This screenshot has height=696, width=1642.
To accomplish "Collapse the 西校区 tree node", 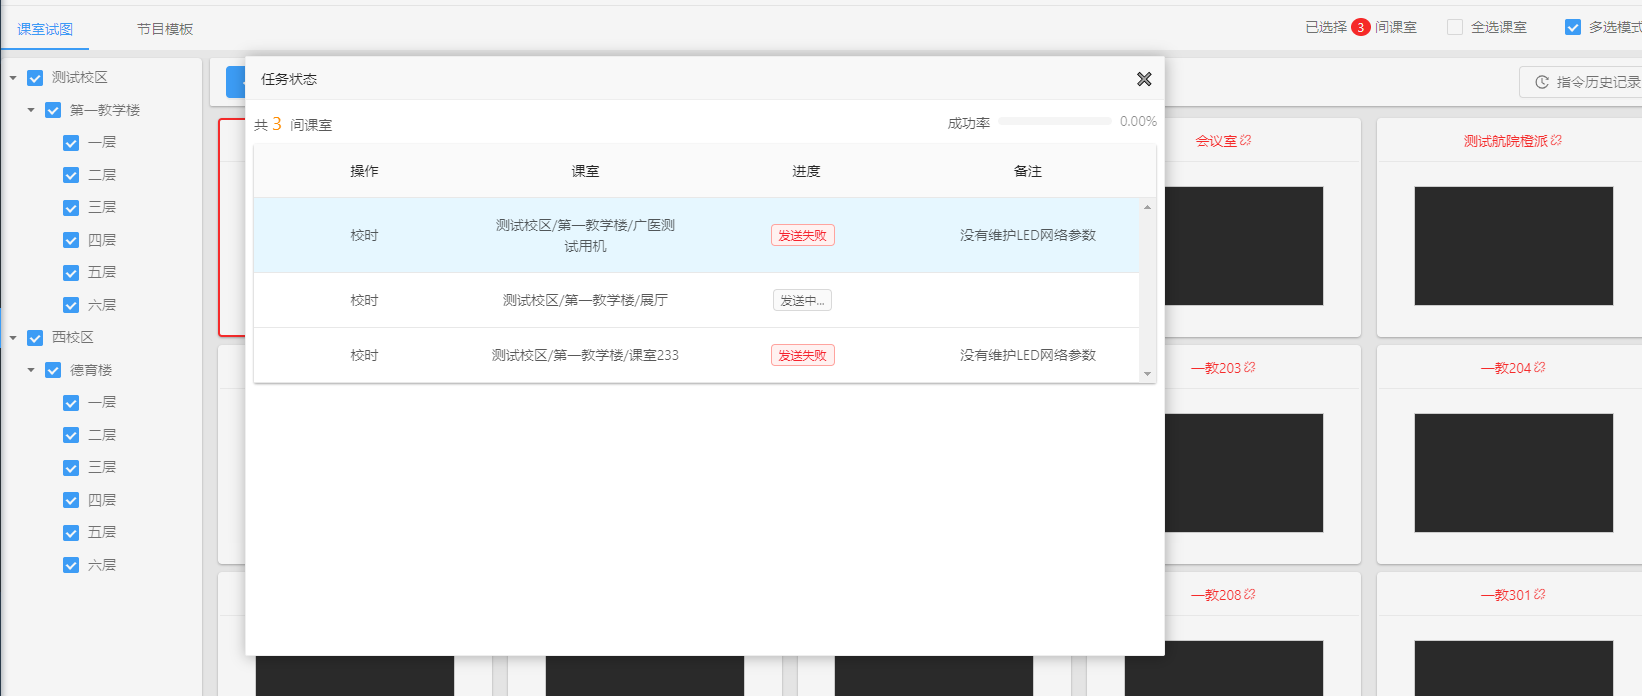I will [13, 338].
